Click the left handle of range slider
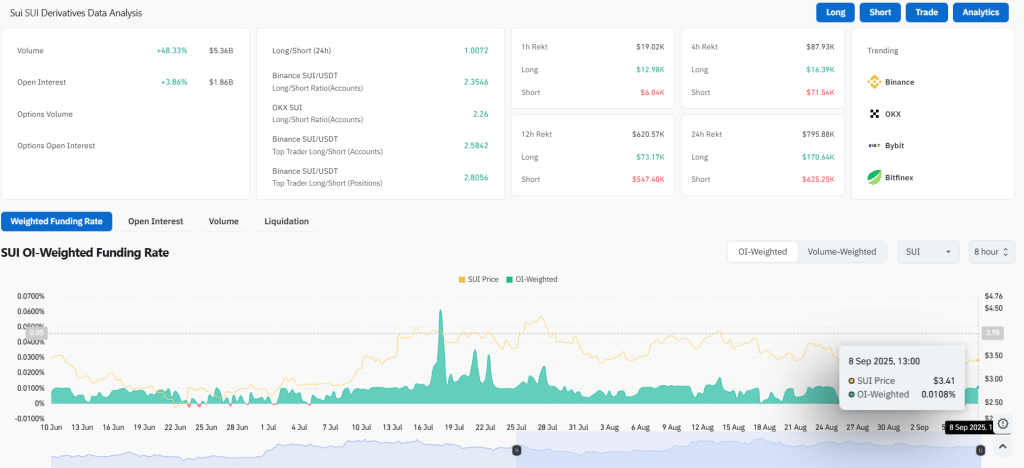The width and height of the screenshot is (1024, 468). 517,450
